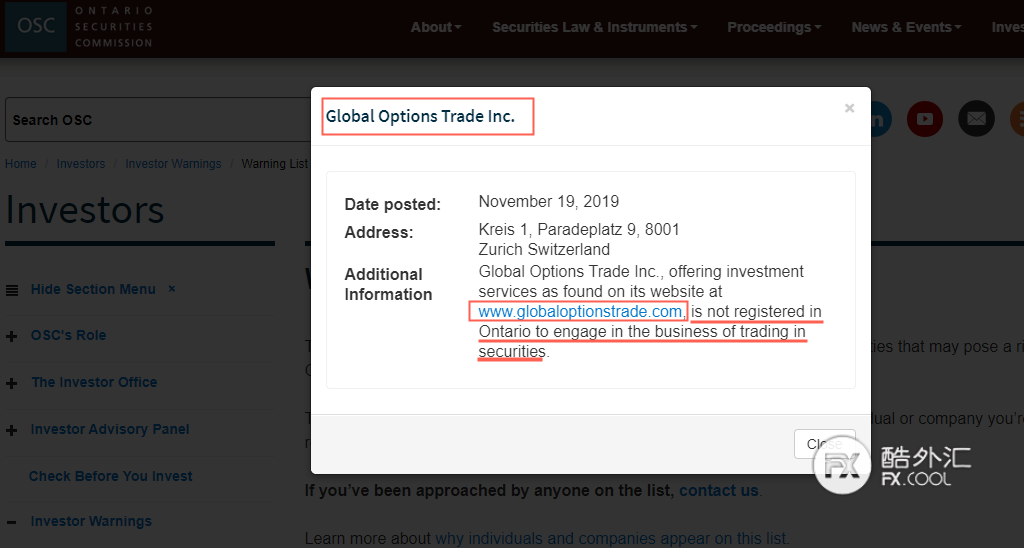Expand The Investor Office section
The height and width of the screenshot is (548, 1024).
11,383
